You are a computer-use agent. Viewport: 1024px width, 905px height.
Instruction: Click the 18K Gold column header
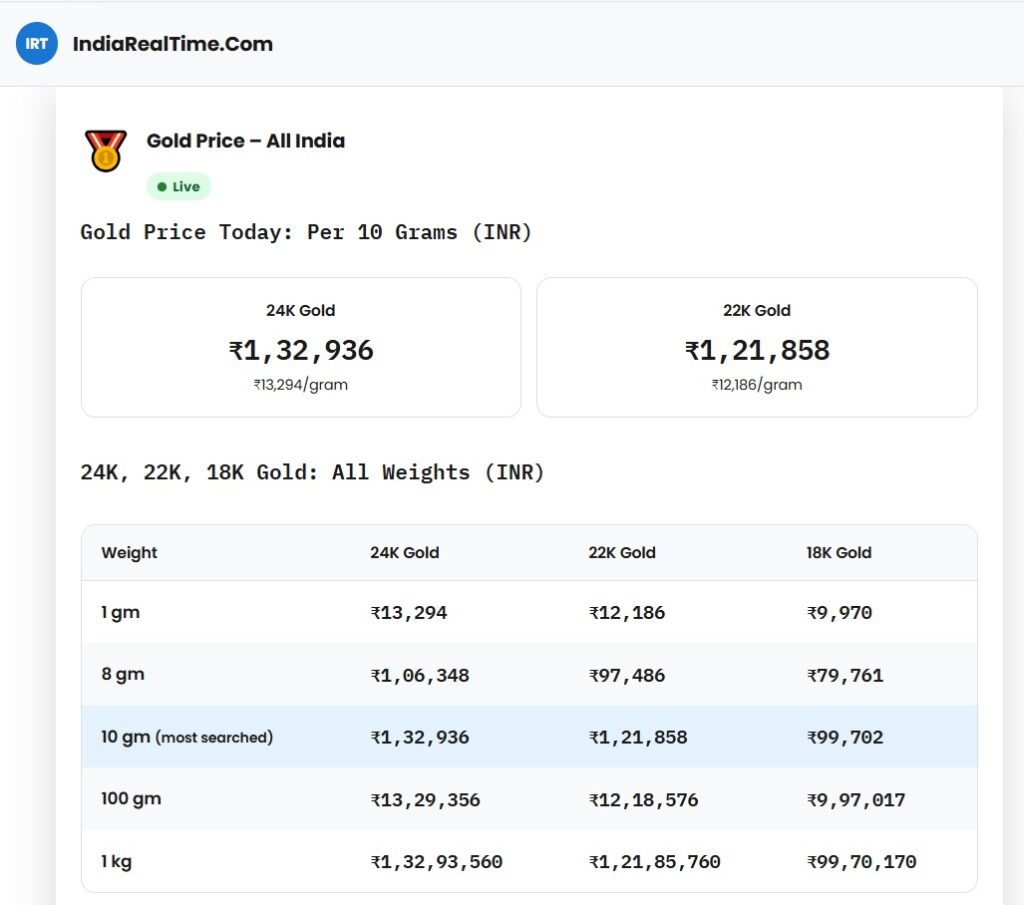(839, 552)
